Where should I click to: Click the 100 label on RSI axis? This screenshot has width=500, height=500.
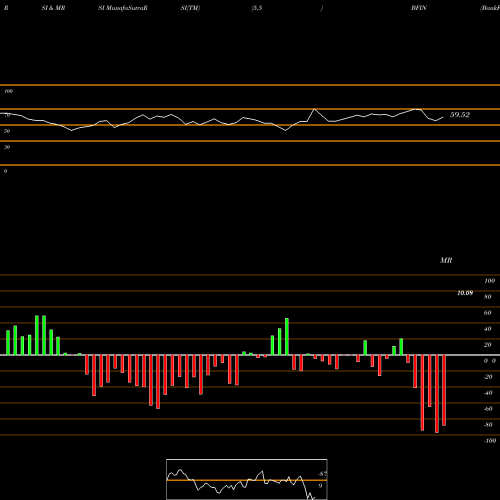8,91
